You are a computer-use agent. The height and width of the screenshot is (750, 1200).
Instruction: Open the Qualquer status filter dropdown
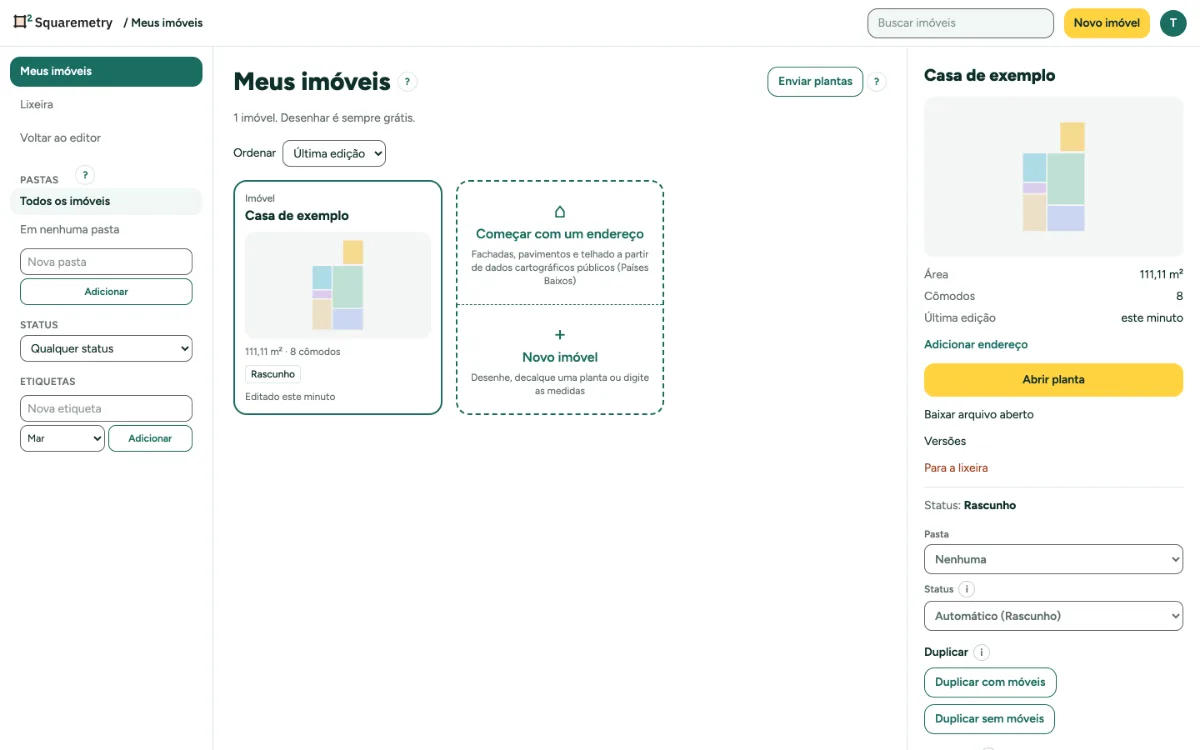point(106,349)
